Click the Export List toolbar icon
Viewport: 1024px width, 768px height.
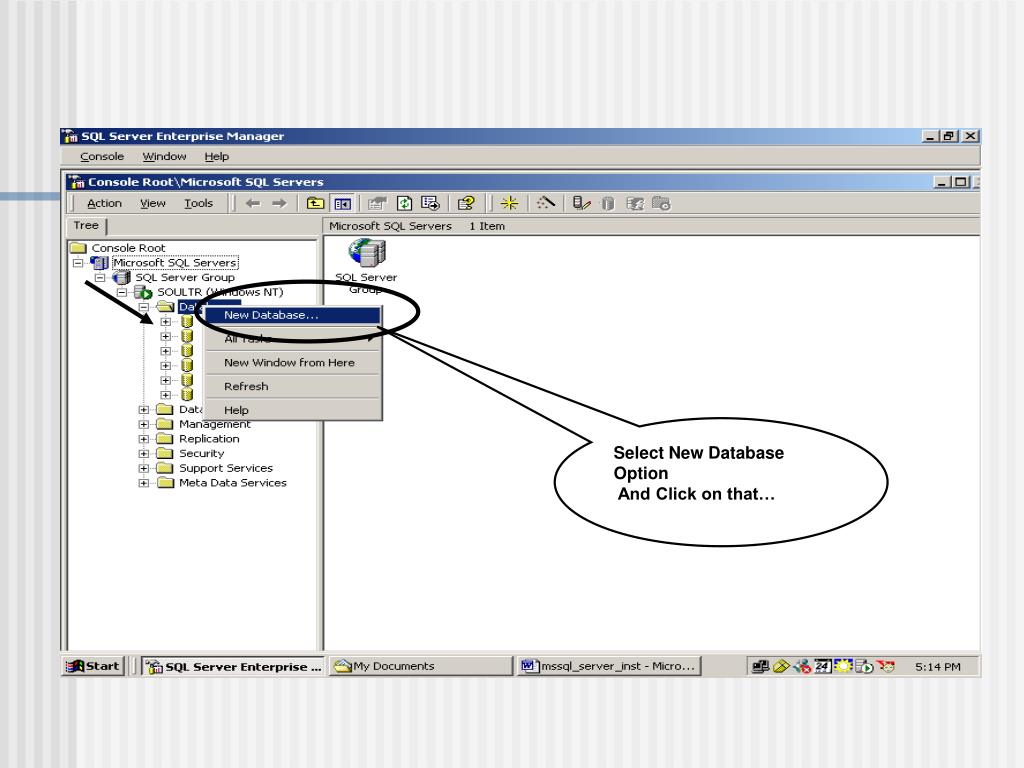(430, 204)
